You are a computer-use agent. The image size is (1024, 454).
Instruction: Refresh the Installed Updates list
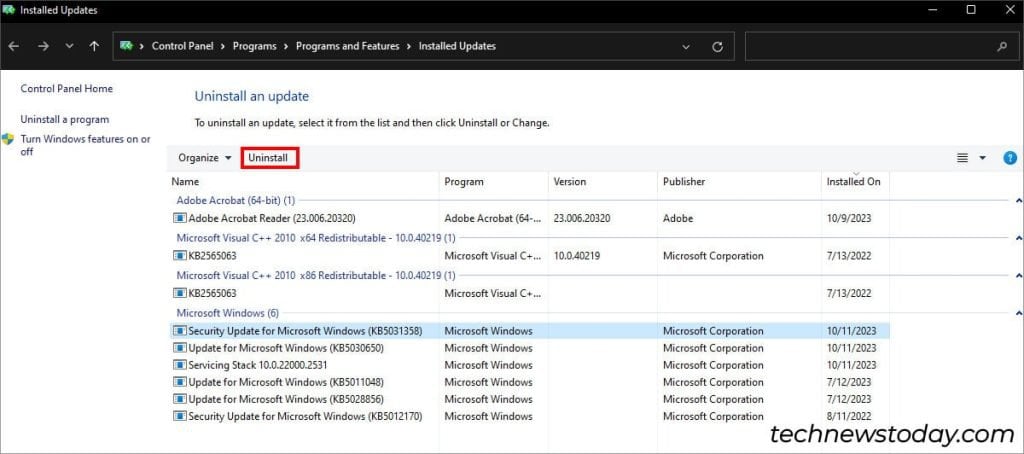click(x=717, y=47)
